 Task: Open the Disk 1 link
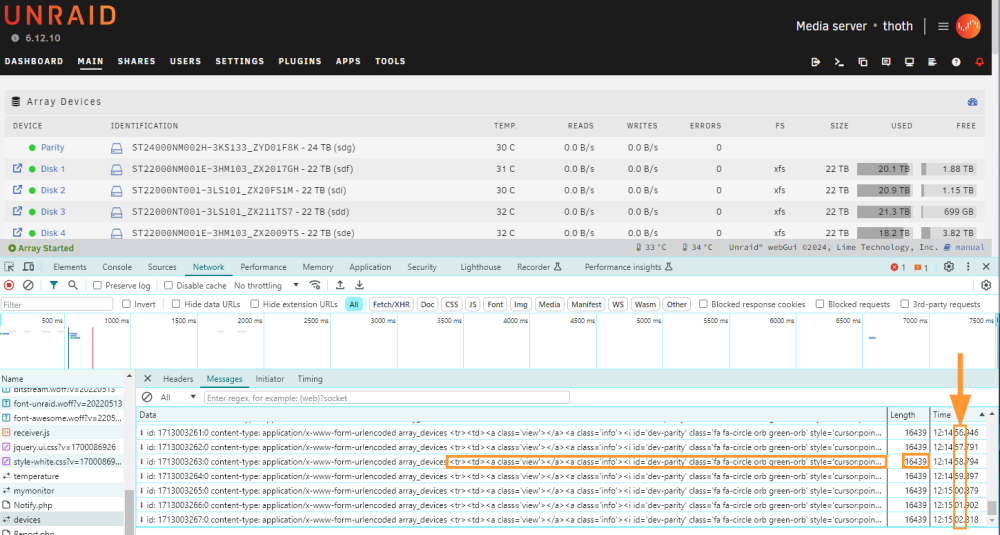(x=53, y=169)
